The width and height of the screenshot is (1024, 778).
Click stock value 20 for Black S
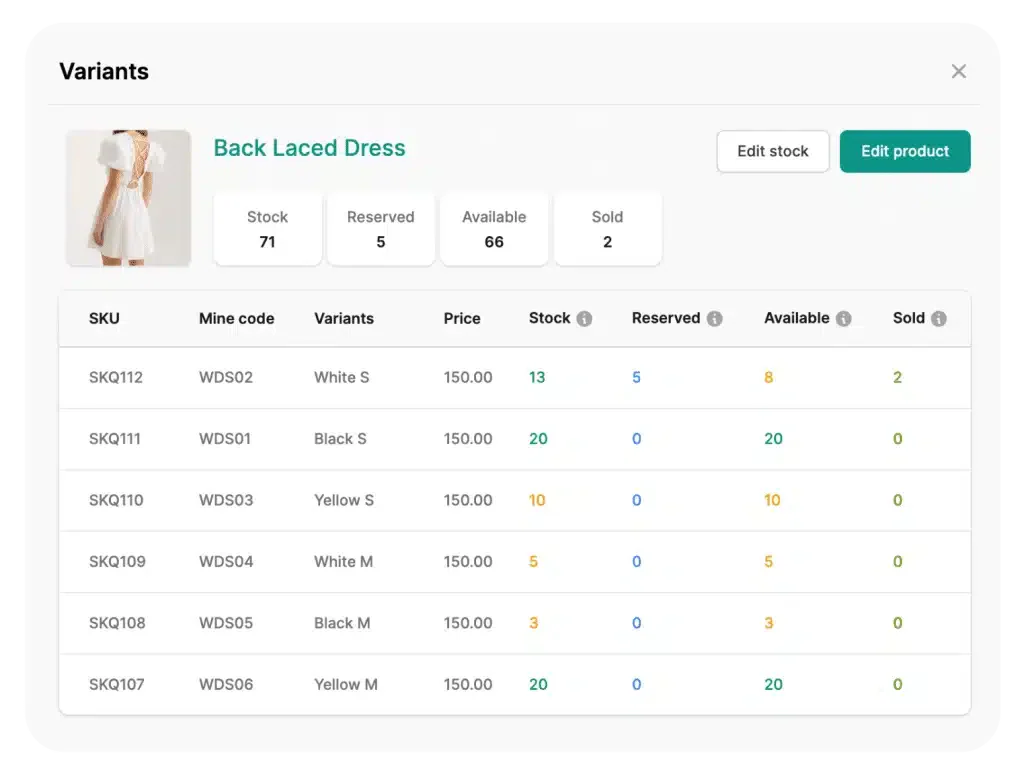538,439
